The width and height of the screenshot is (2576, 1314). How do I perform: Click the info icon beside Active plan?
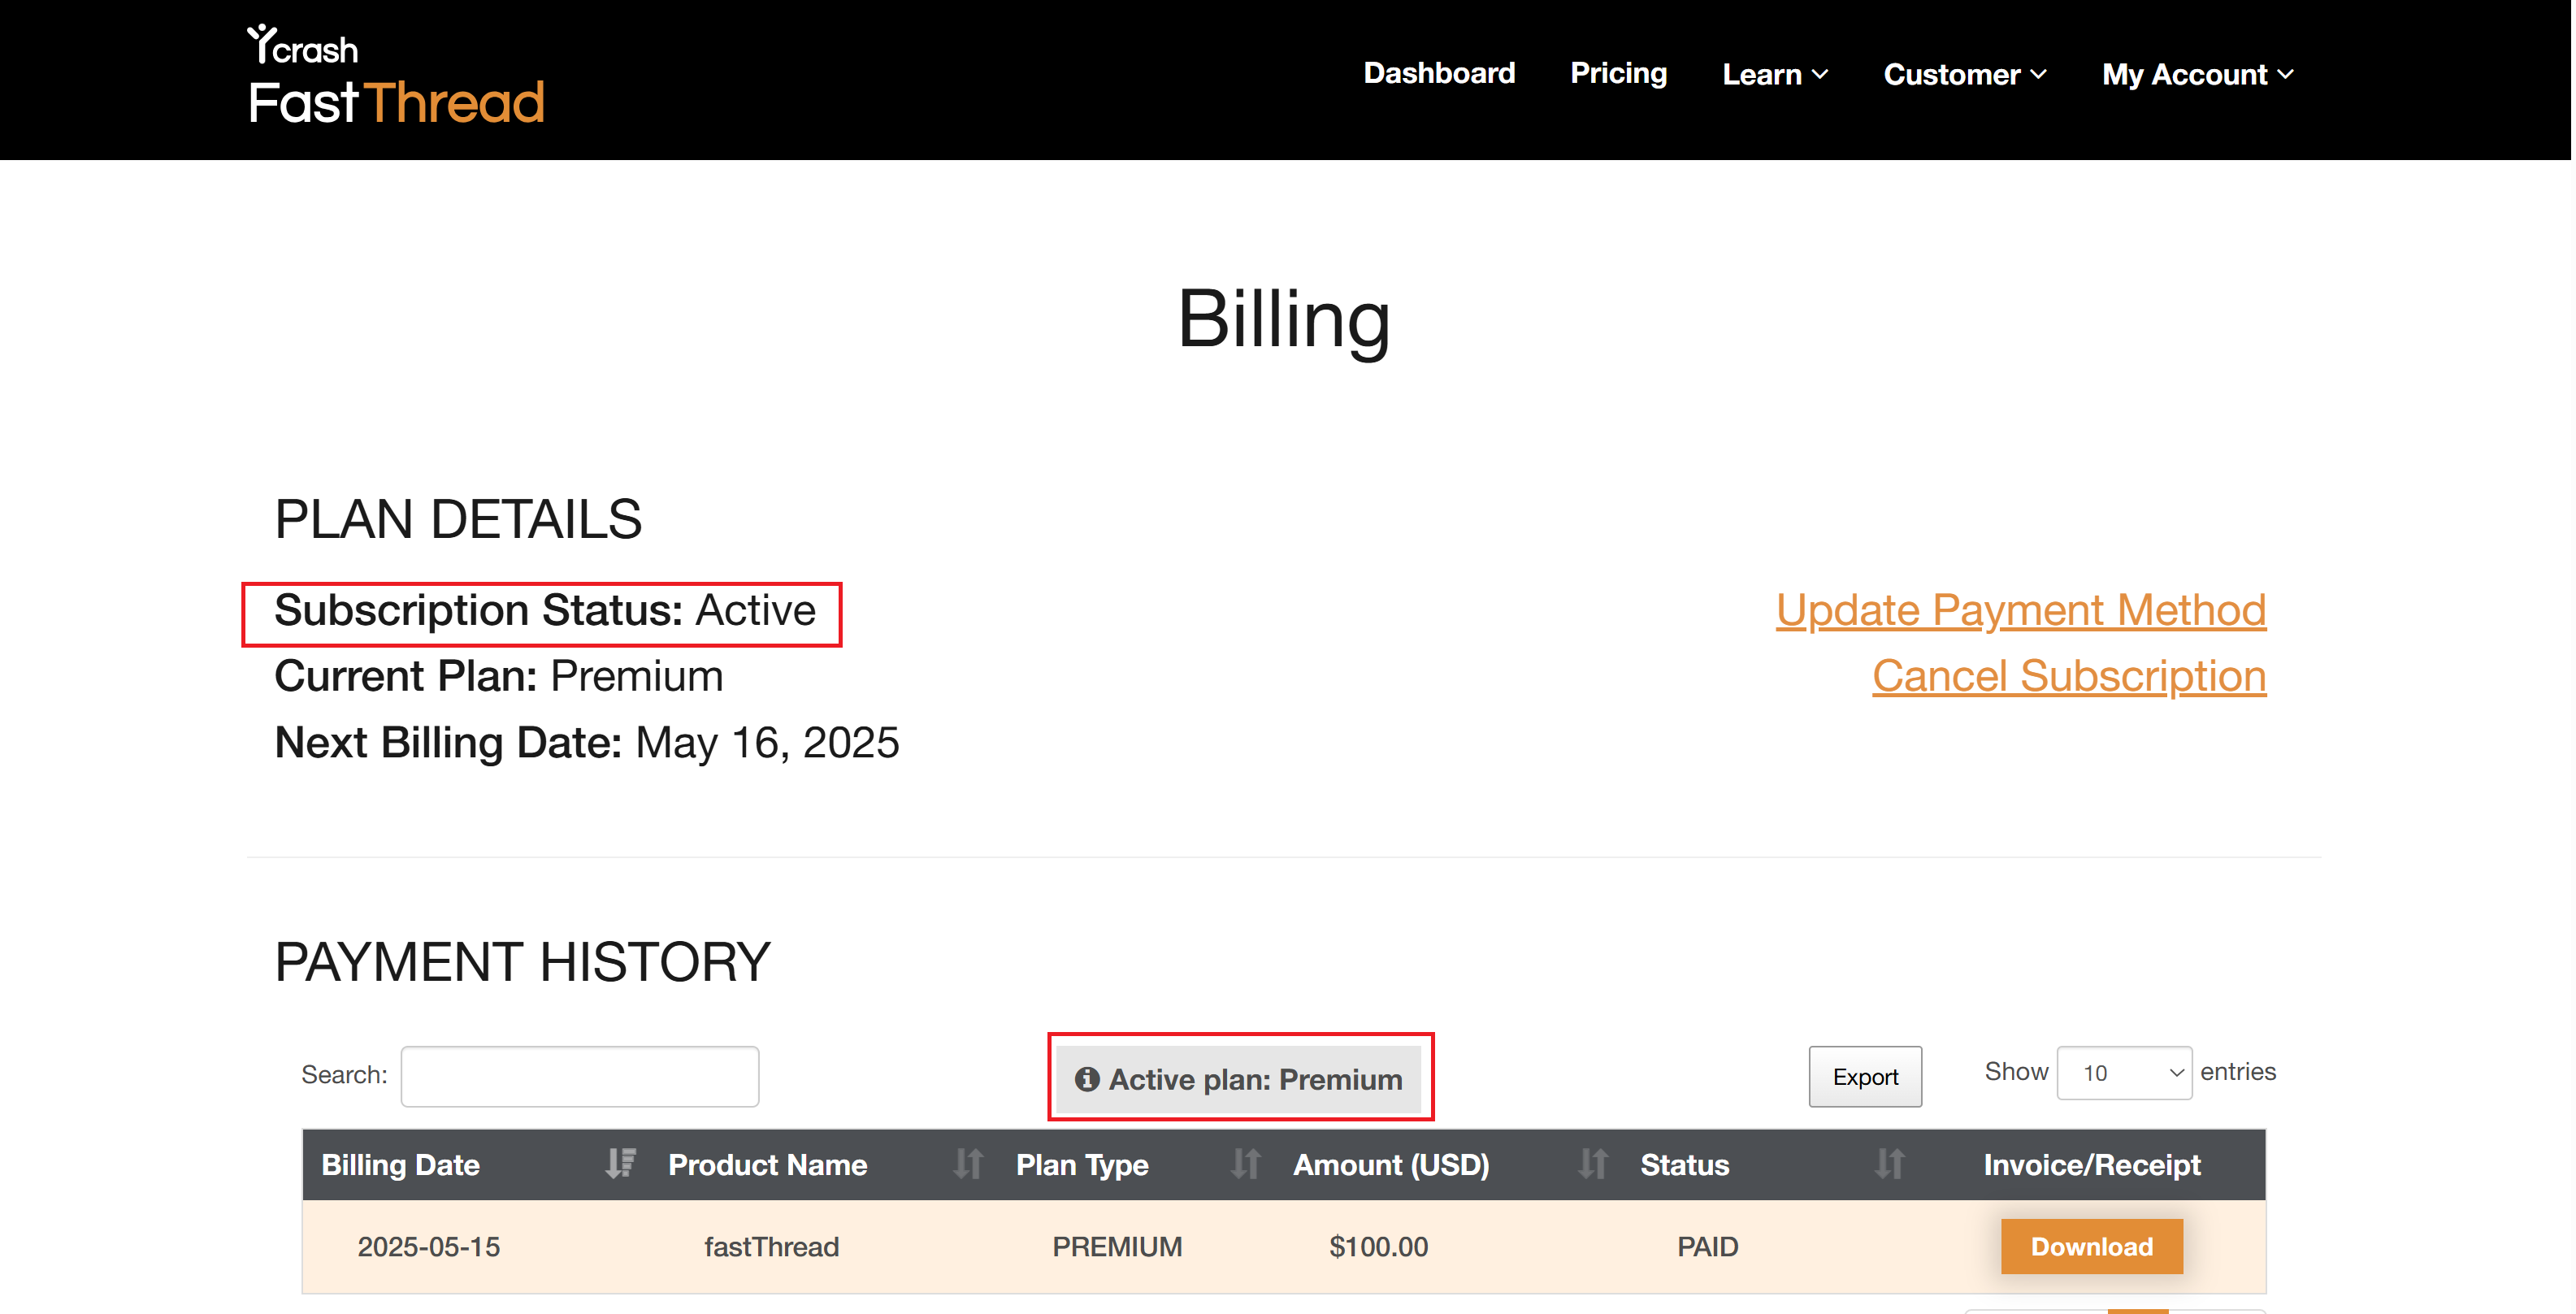tap(1087, 1079)
